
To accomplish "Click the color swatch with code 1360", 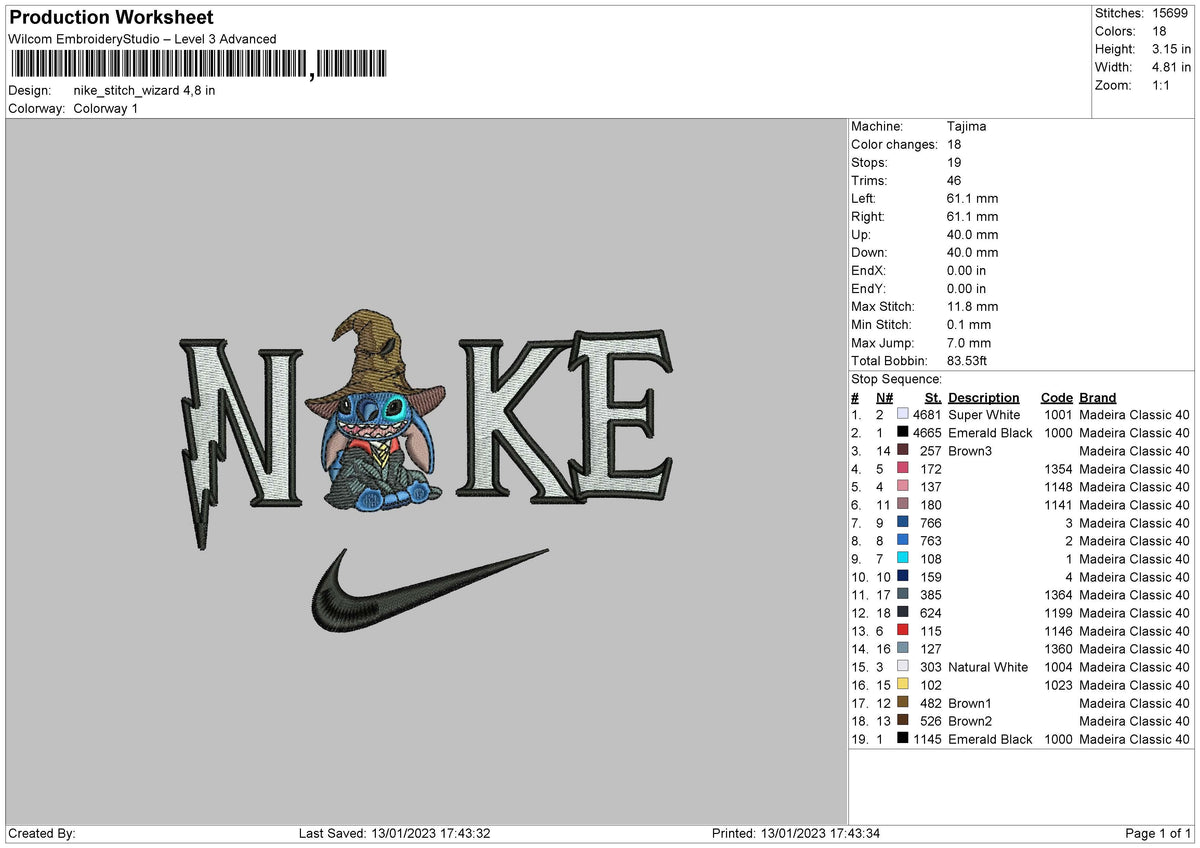I will pos(903,648).
